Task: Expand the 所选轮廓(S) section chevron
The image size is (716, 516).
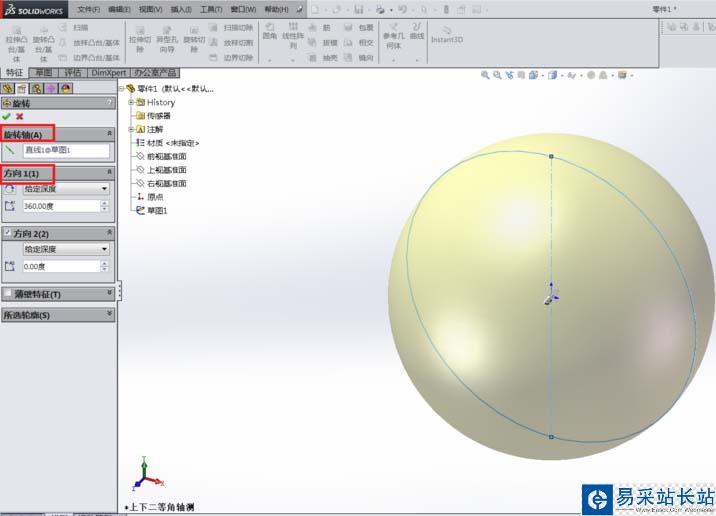Action: click(x=110, y=314)
